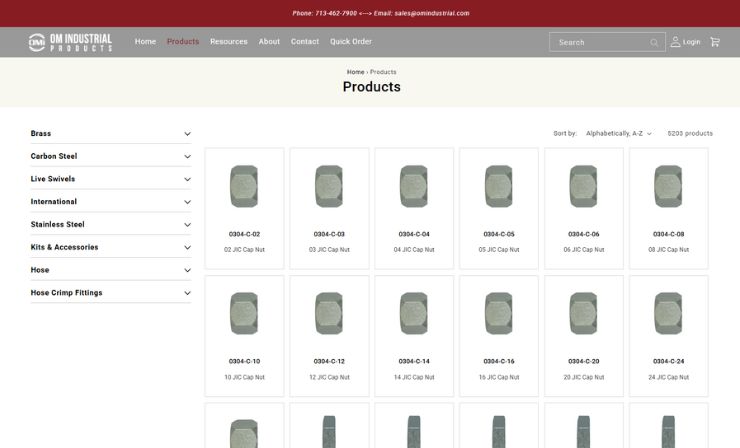Open the Sort by Alphabetically A-Z dropdown

click(x=618, y=134)
